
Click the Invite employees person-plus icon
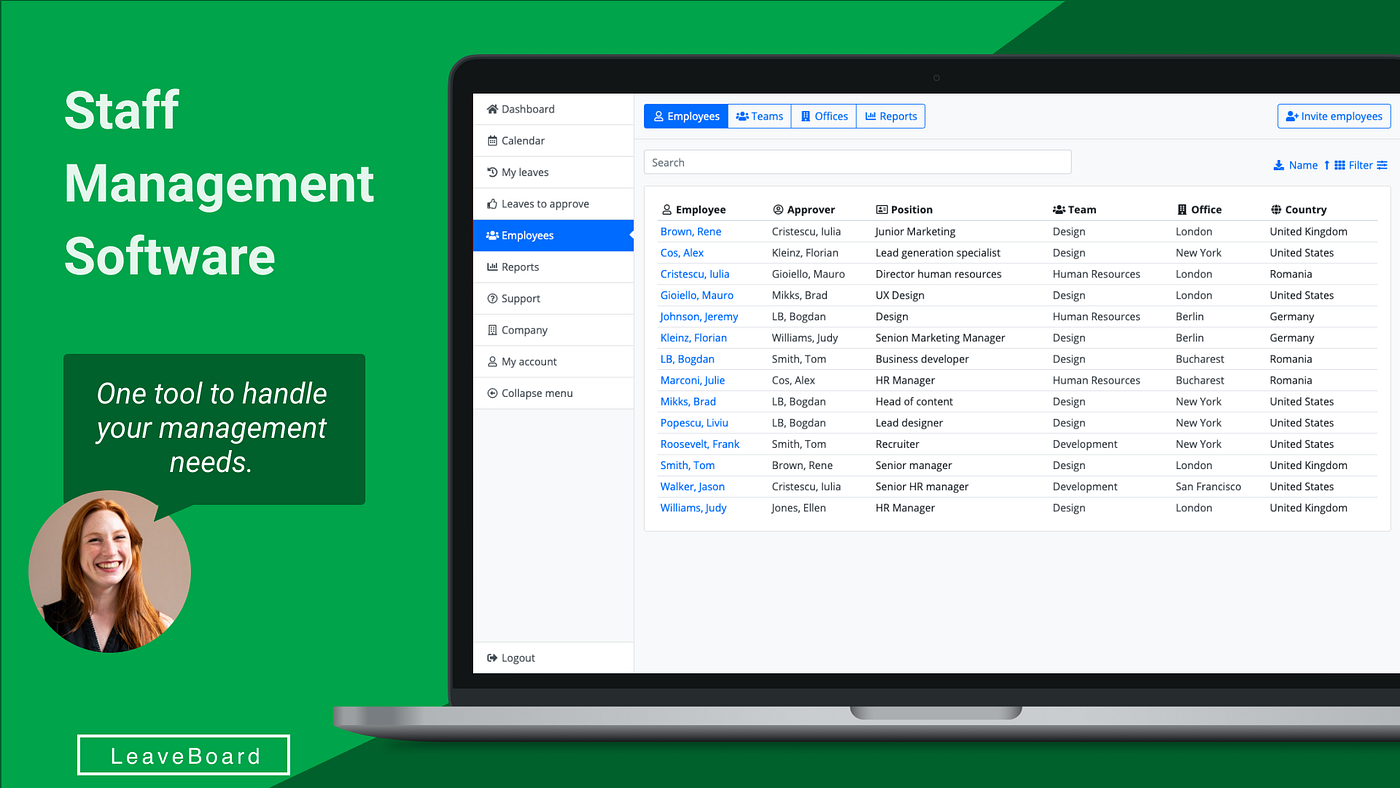pos(1292,116)
